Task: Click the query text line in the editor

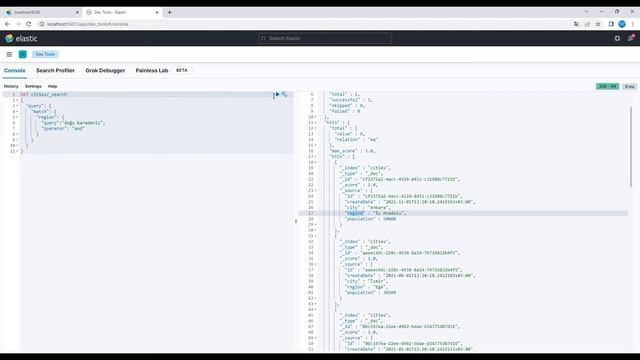Action: point(73,123)
